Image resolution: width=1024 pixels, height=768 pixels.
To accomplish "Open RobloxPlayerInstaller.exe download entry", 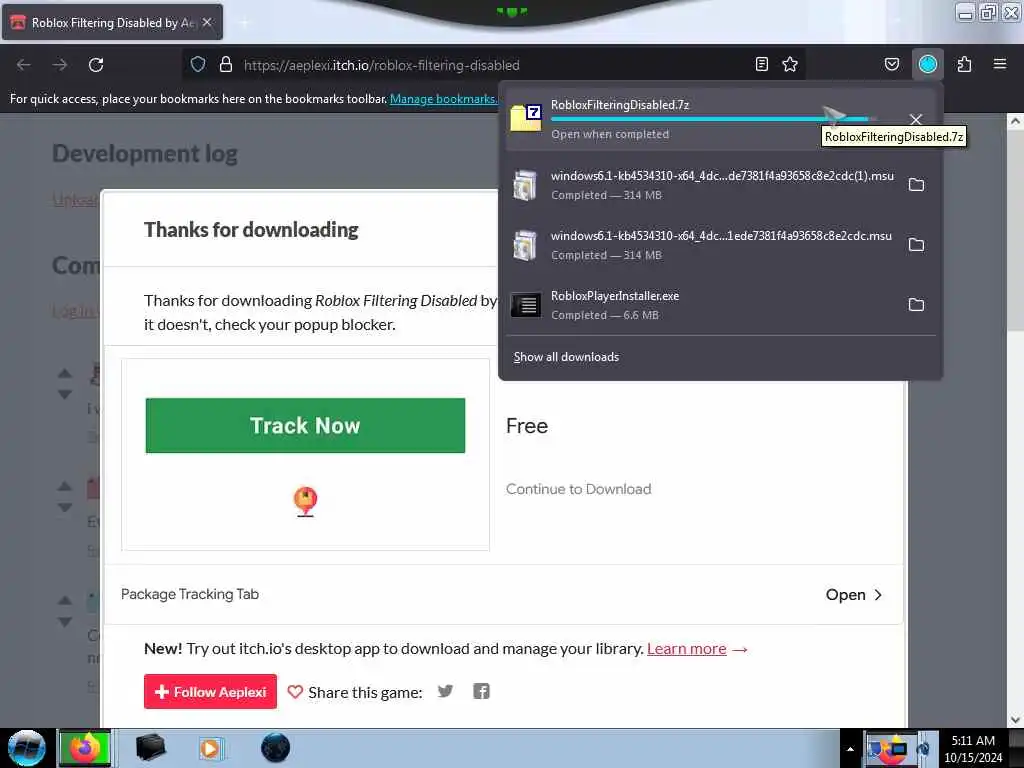I will point(702,305).
